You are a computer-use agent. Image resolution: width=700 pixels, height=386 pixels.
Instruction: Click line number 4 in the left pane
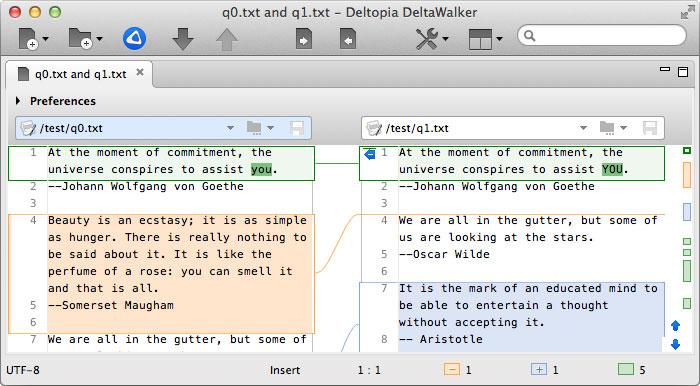click(33, 220)
